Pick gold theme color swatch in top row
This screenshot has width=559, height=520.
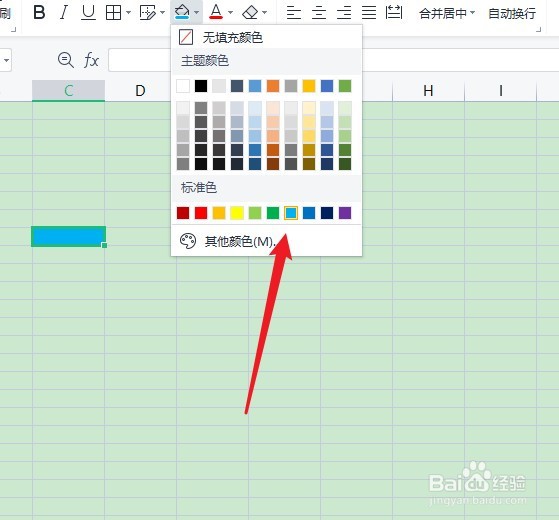309,86
